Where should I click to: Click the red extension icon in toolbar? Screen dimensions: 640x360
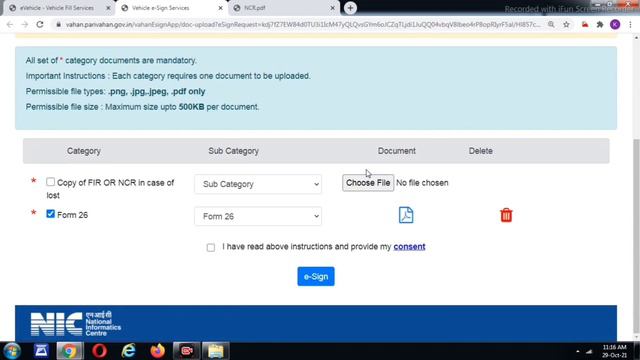click(585, 24)
